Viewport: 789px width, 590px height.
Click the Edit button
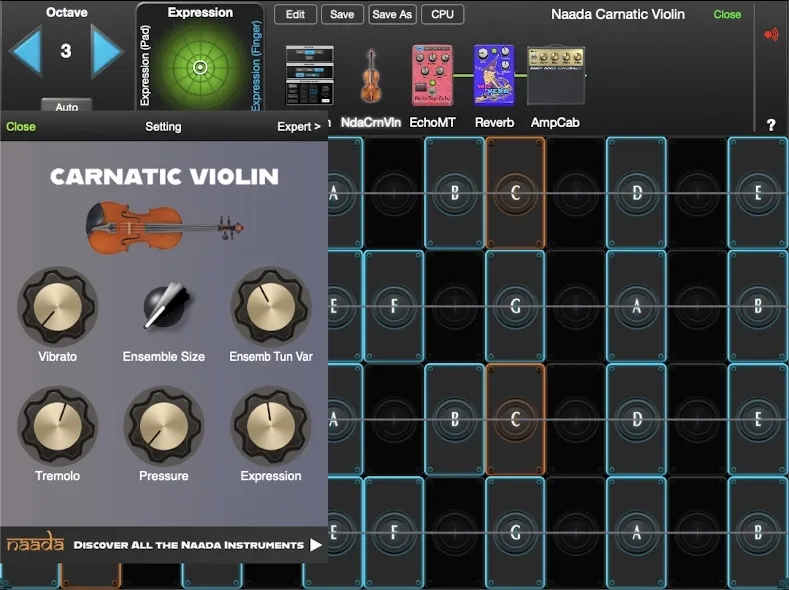295,14
